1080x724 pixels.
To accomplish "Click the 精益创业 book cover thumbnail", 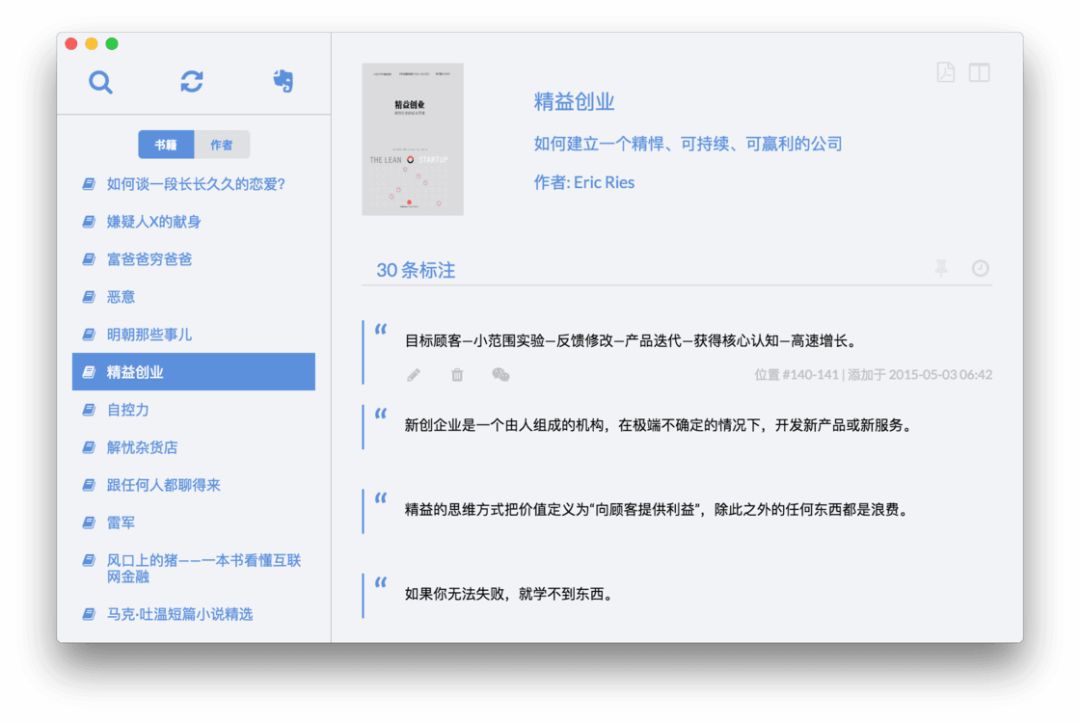I will coord(413,139).
